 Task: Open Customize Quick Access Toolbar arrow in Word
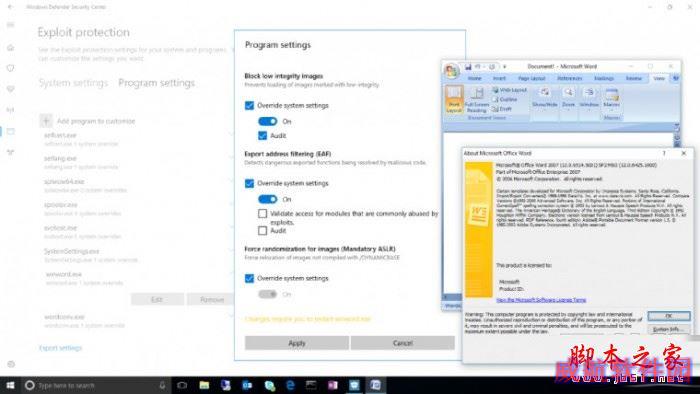coord(504,67)
